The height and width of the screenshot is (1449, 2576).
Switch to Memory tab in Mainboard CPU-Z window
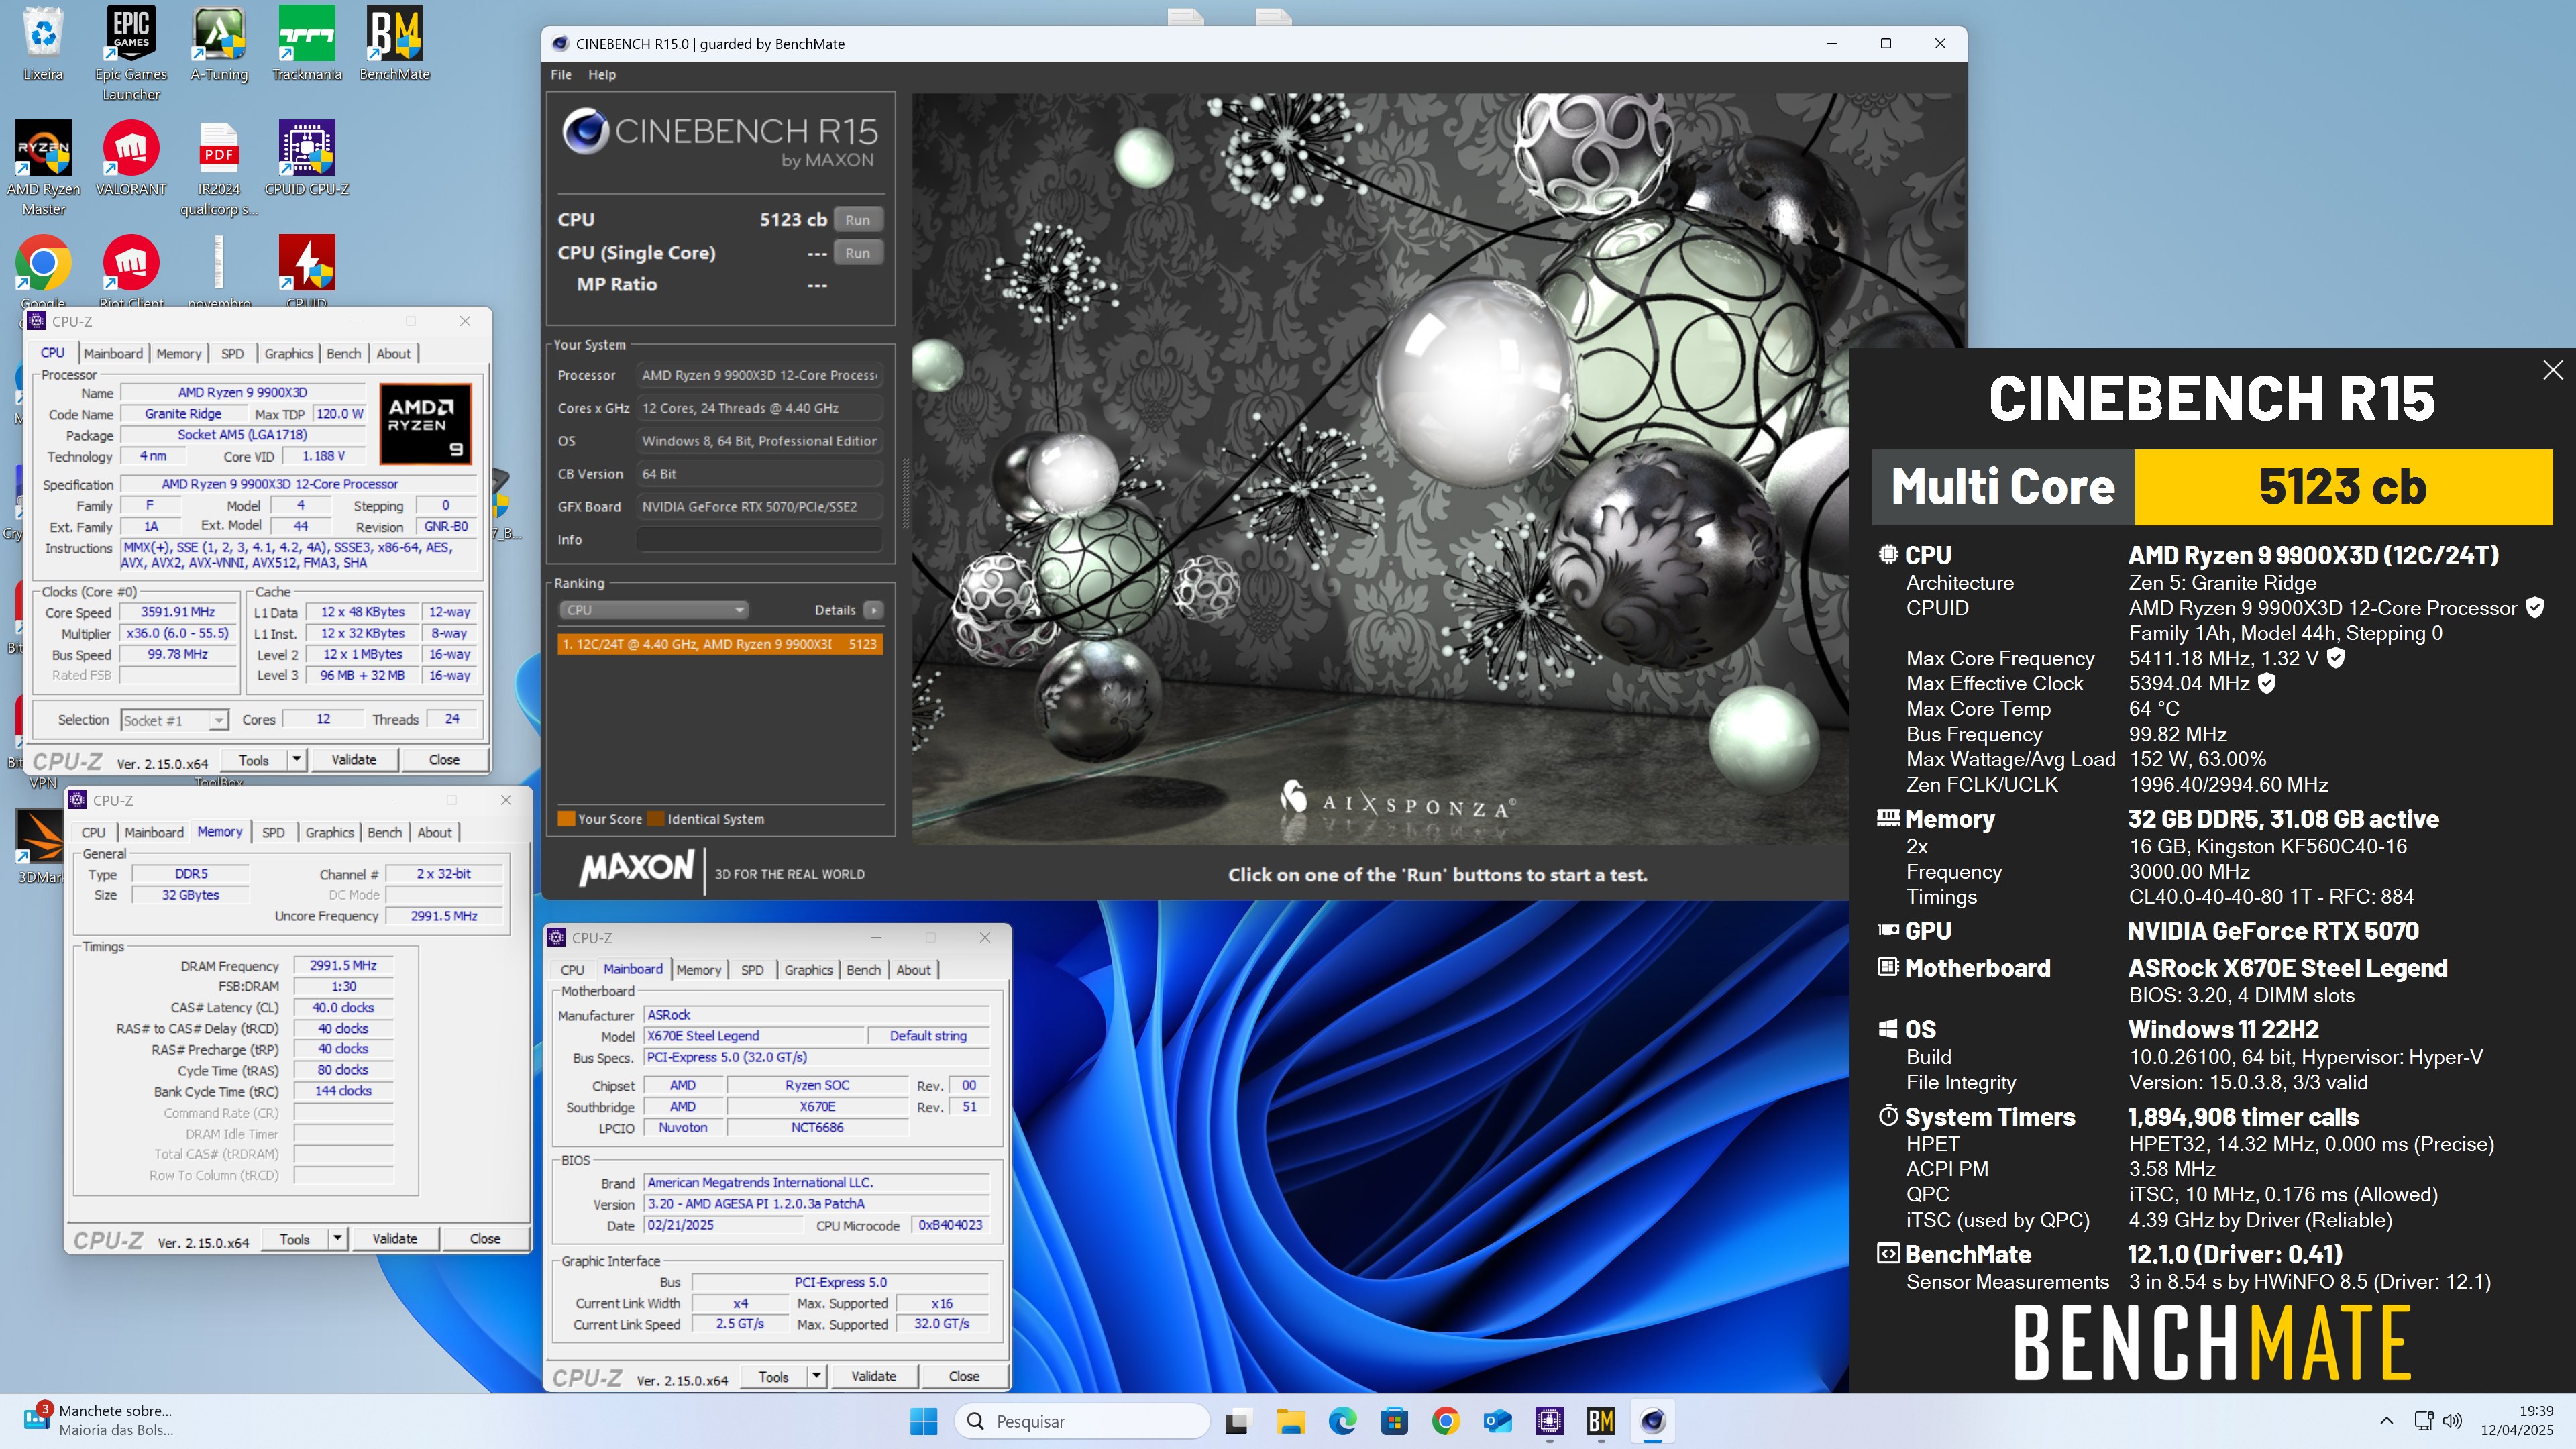click(698, 970)
